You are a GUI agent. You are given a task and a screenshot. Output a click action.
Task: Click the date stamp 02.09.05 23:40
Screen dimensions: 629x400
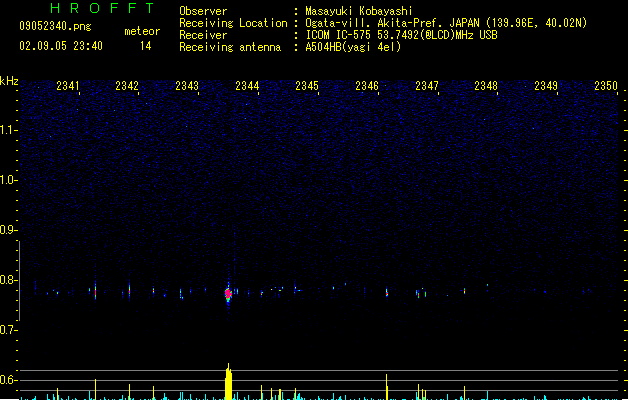tap(61, 46)
